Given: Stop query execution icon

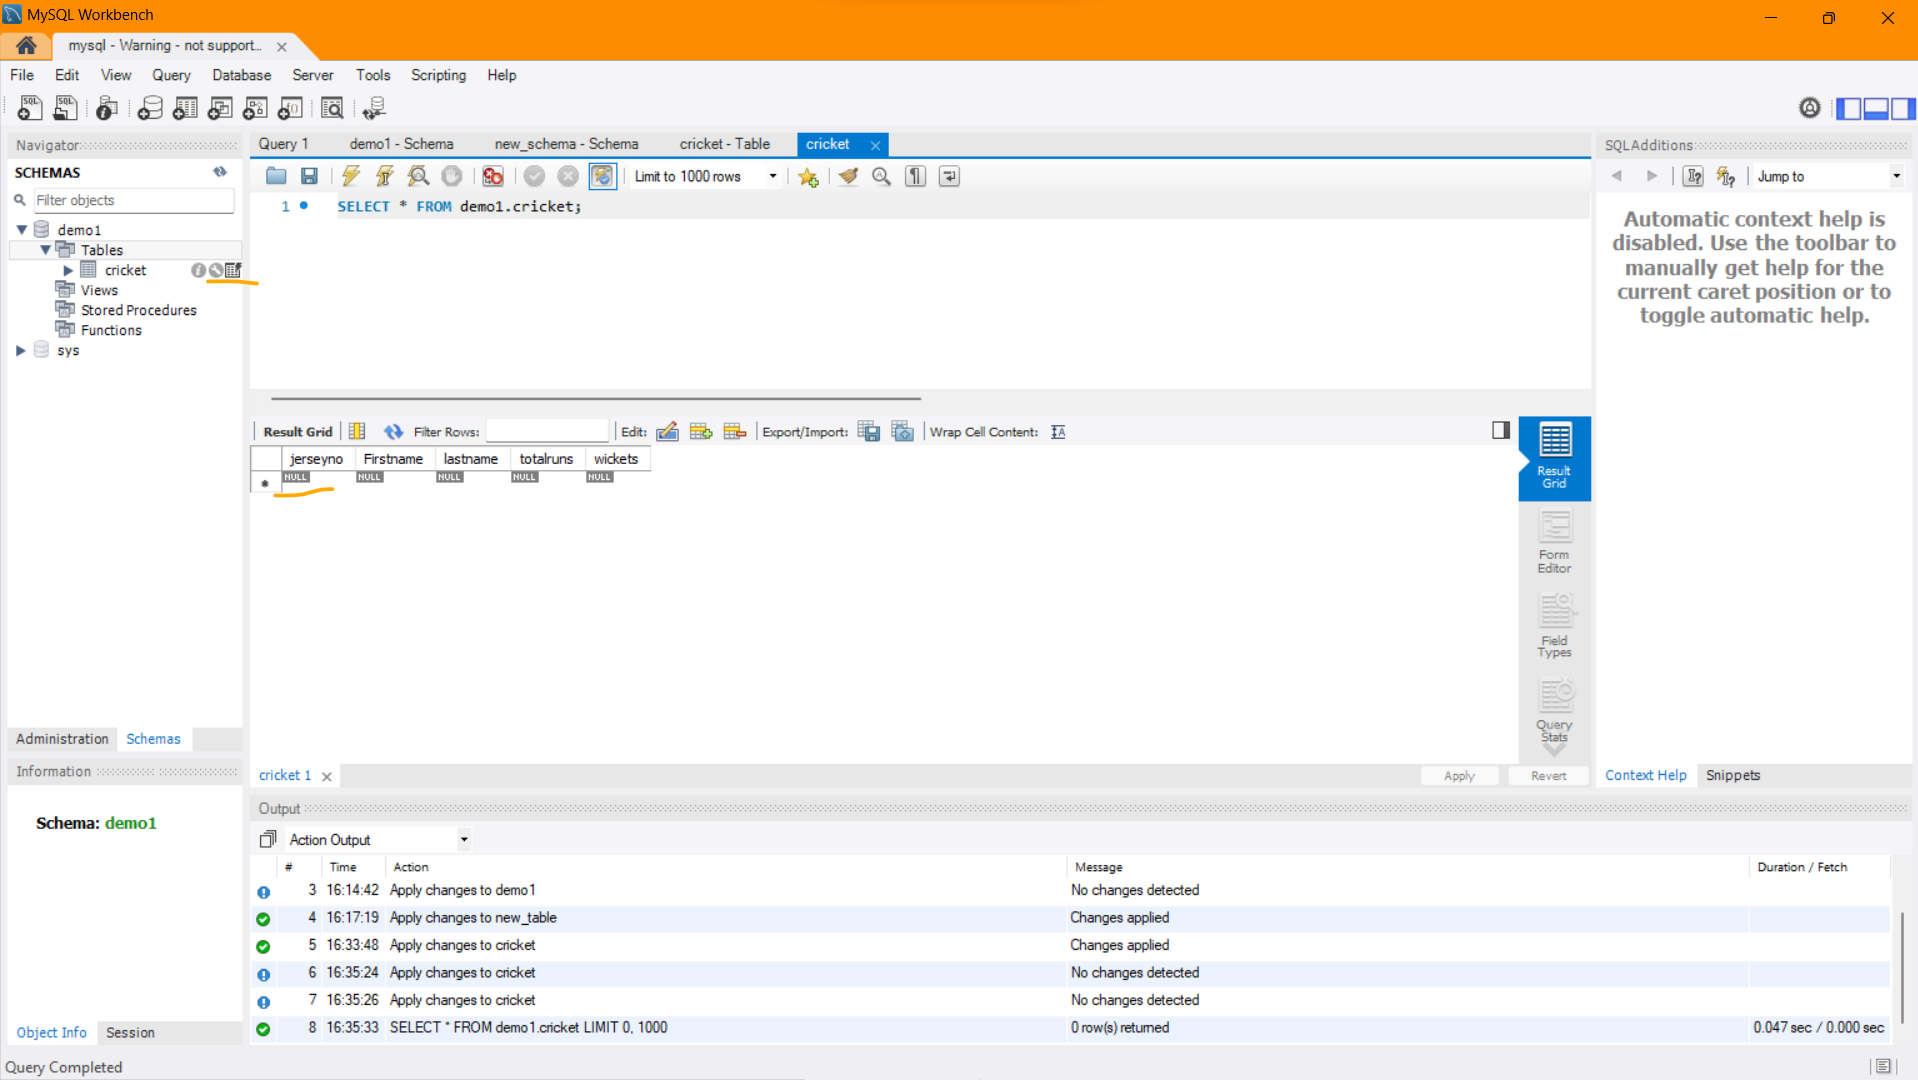Looking at the screenshot, I should [452, 176].
